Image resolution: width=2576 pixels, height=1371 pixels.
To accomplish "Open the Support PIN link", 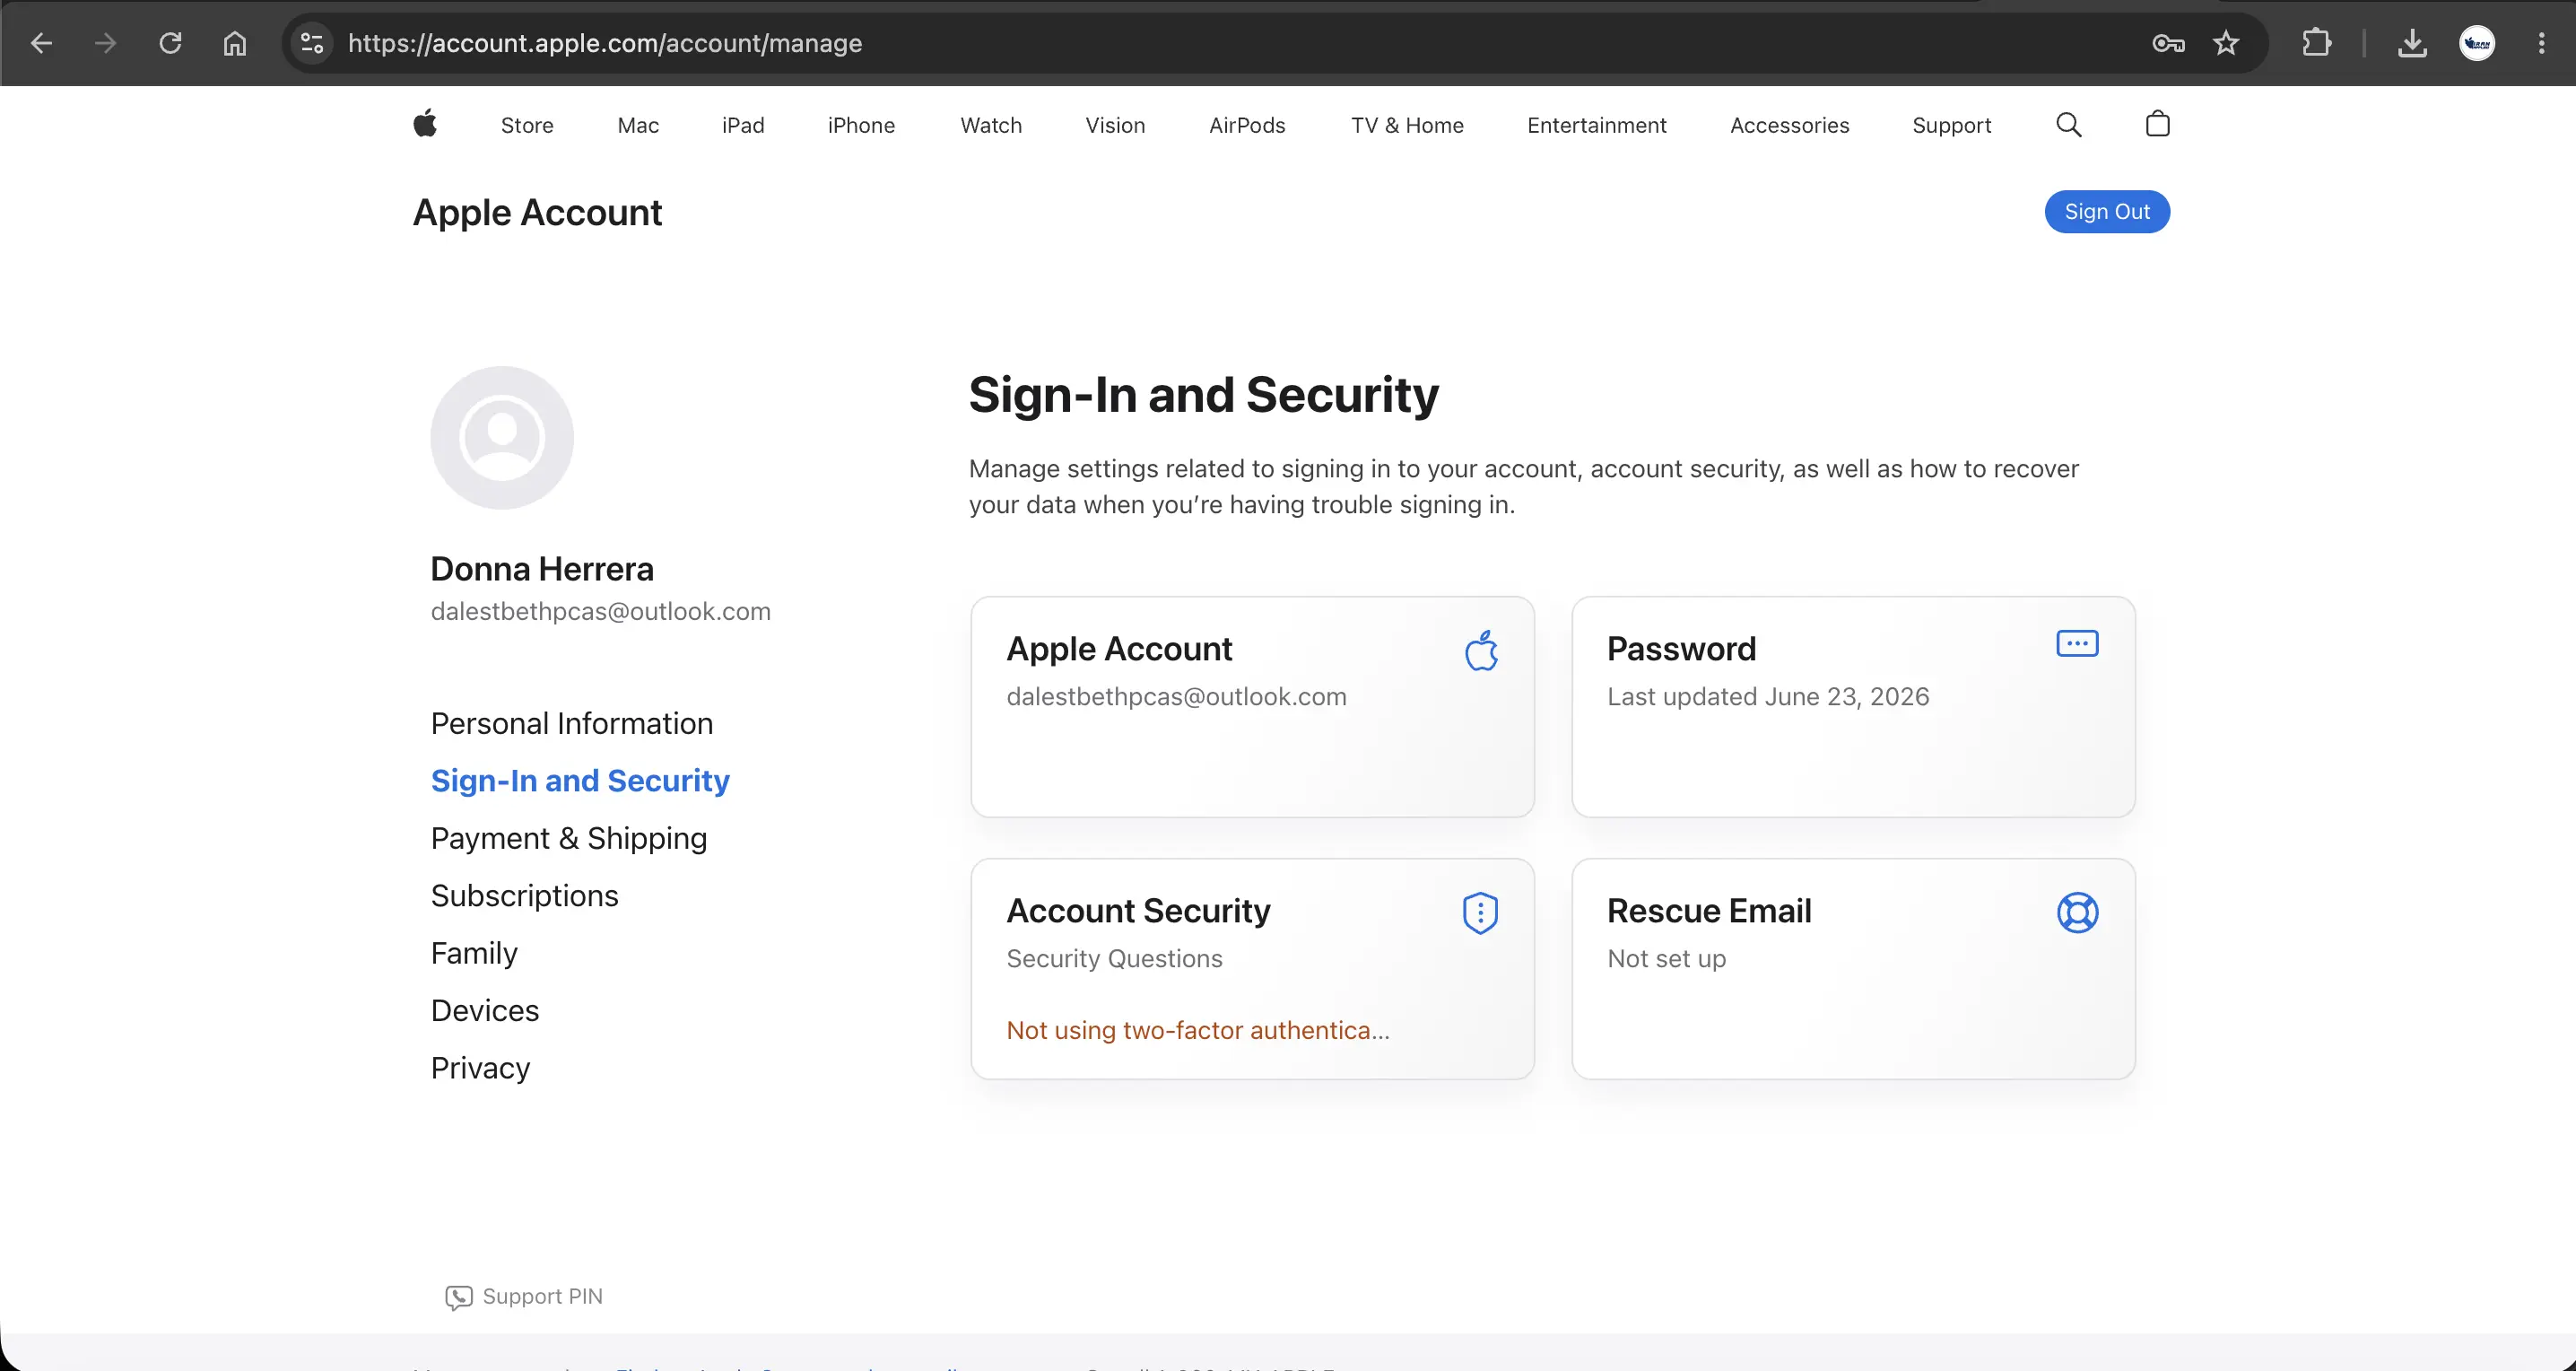I will [x=524, y=1297].
